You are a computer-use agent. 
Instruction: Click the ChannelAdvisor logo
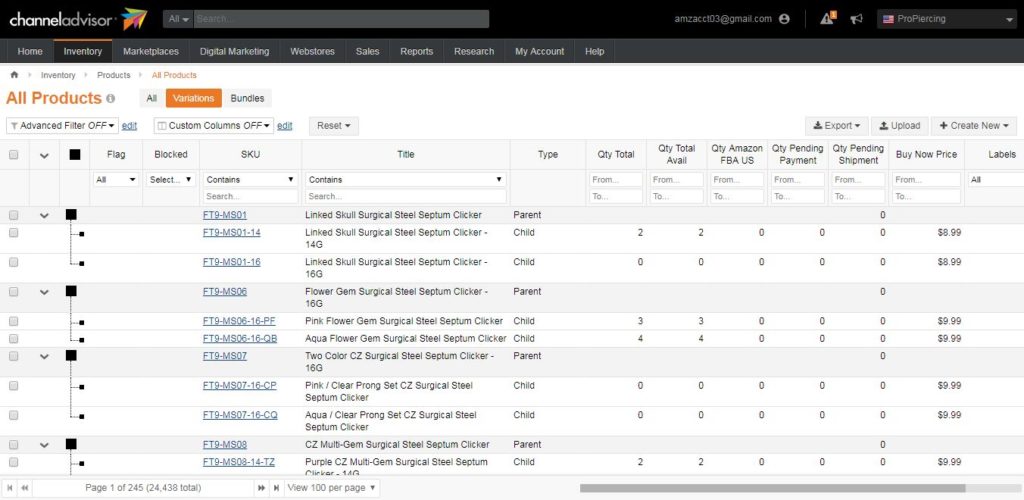(77, 18)
